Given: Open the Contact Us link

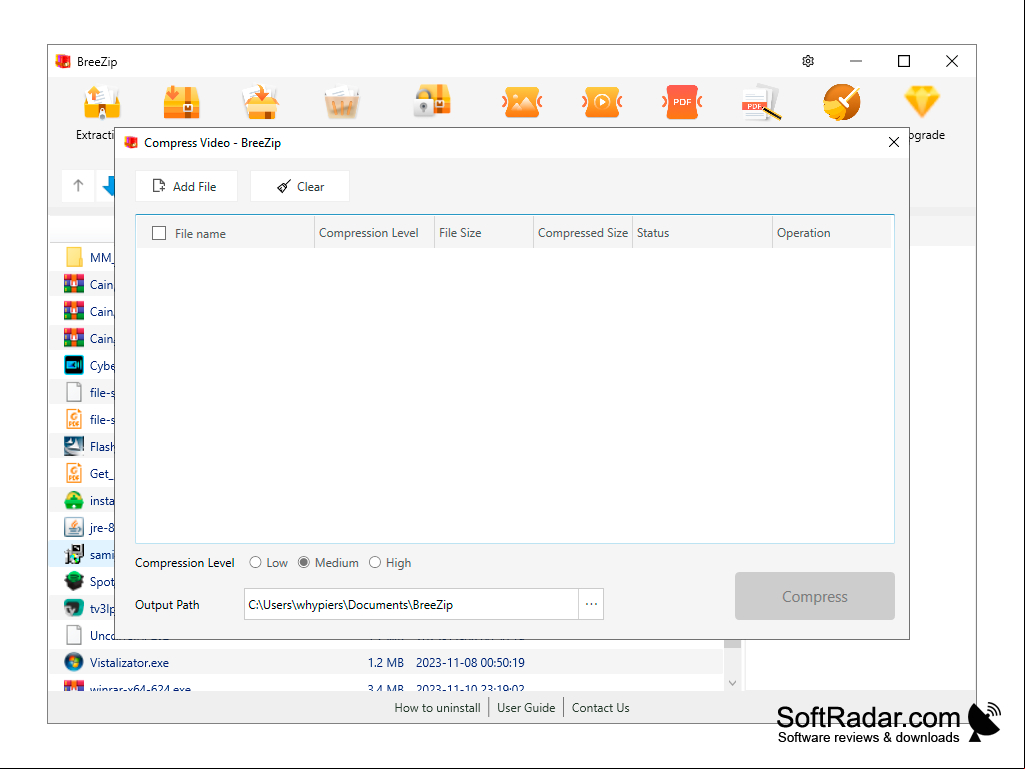Looking at the screenshot, I should 601,708.
